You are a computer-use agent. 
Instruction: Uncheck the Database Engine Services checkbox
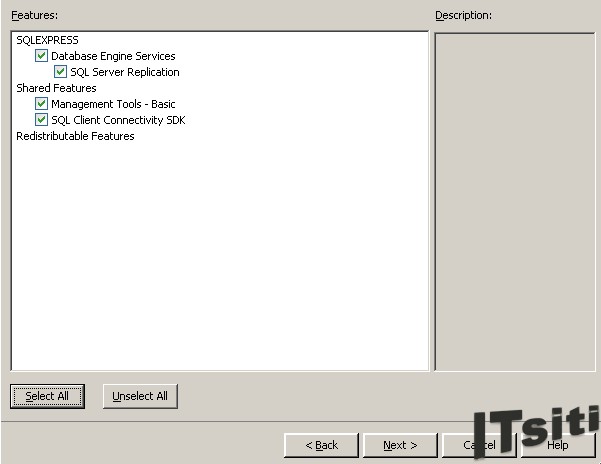(41, 56)
